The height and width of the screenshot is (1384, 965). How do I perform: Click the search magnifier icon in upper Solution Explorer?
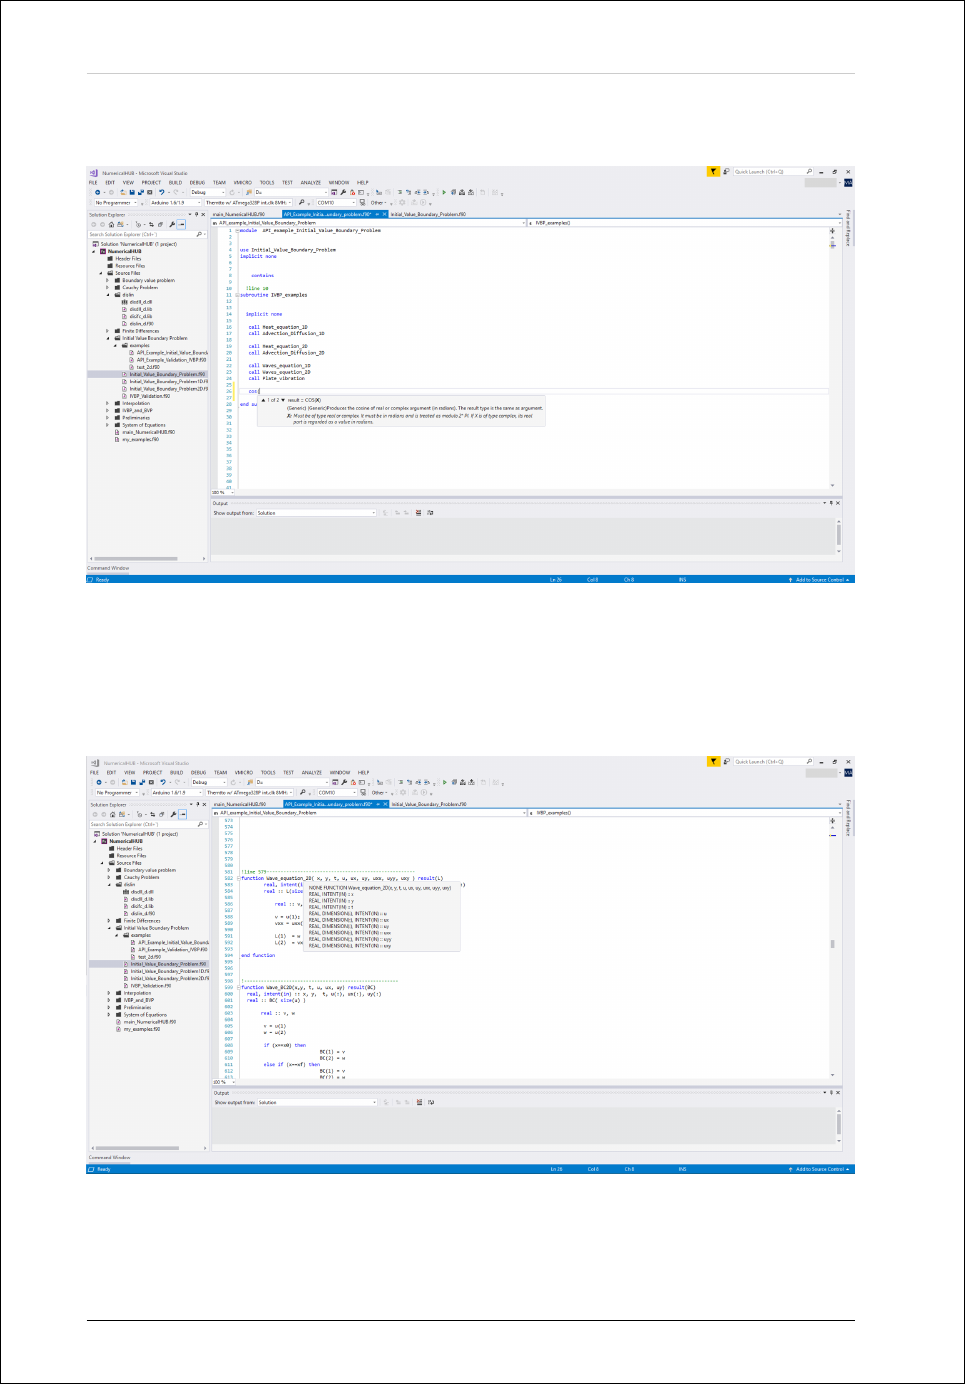pyautogui.click(x=198, y=234)
